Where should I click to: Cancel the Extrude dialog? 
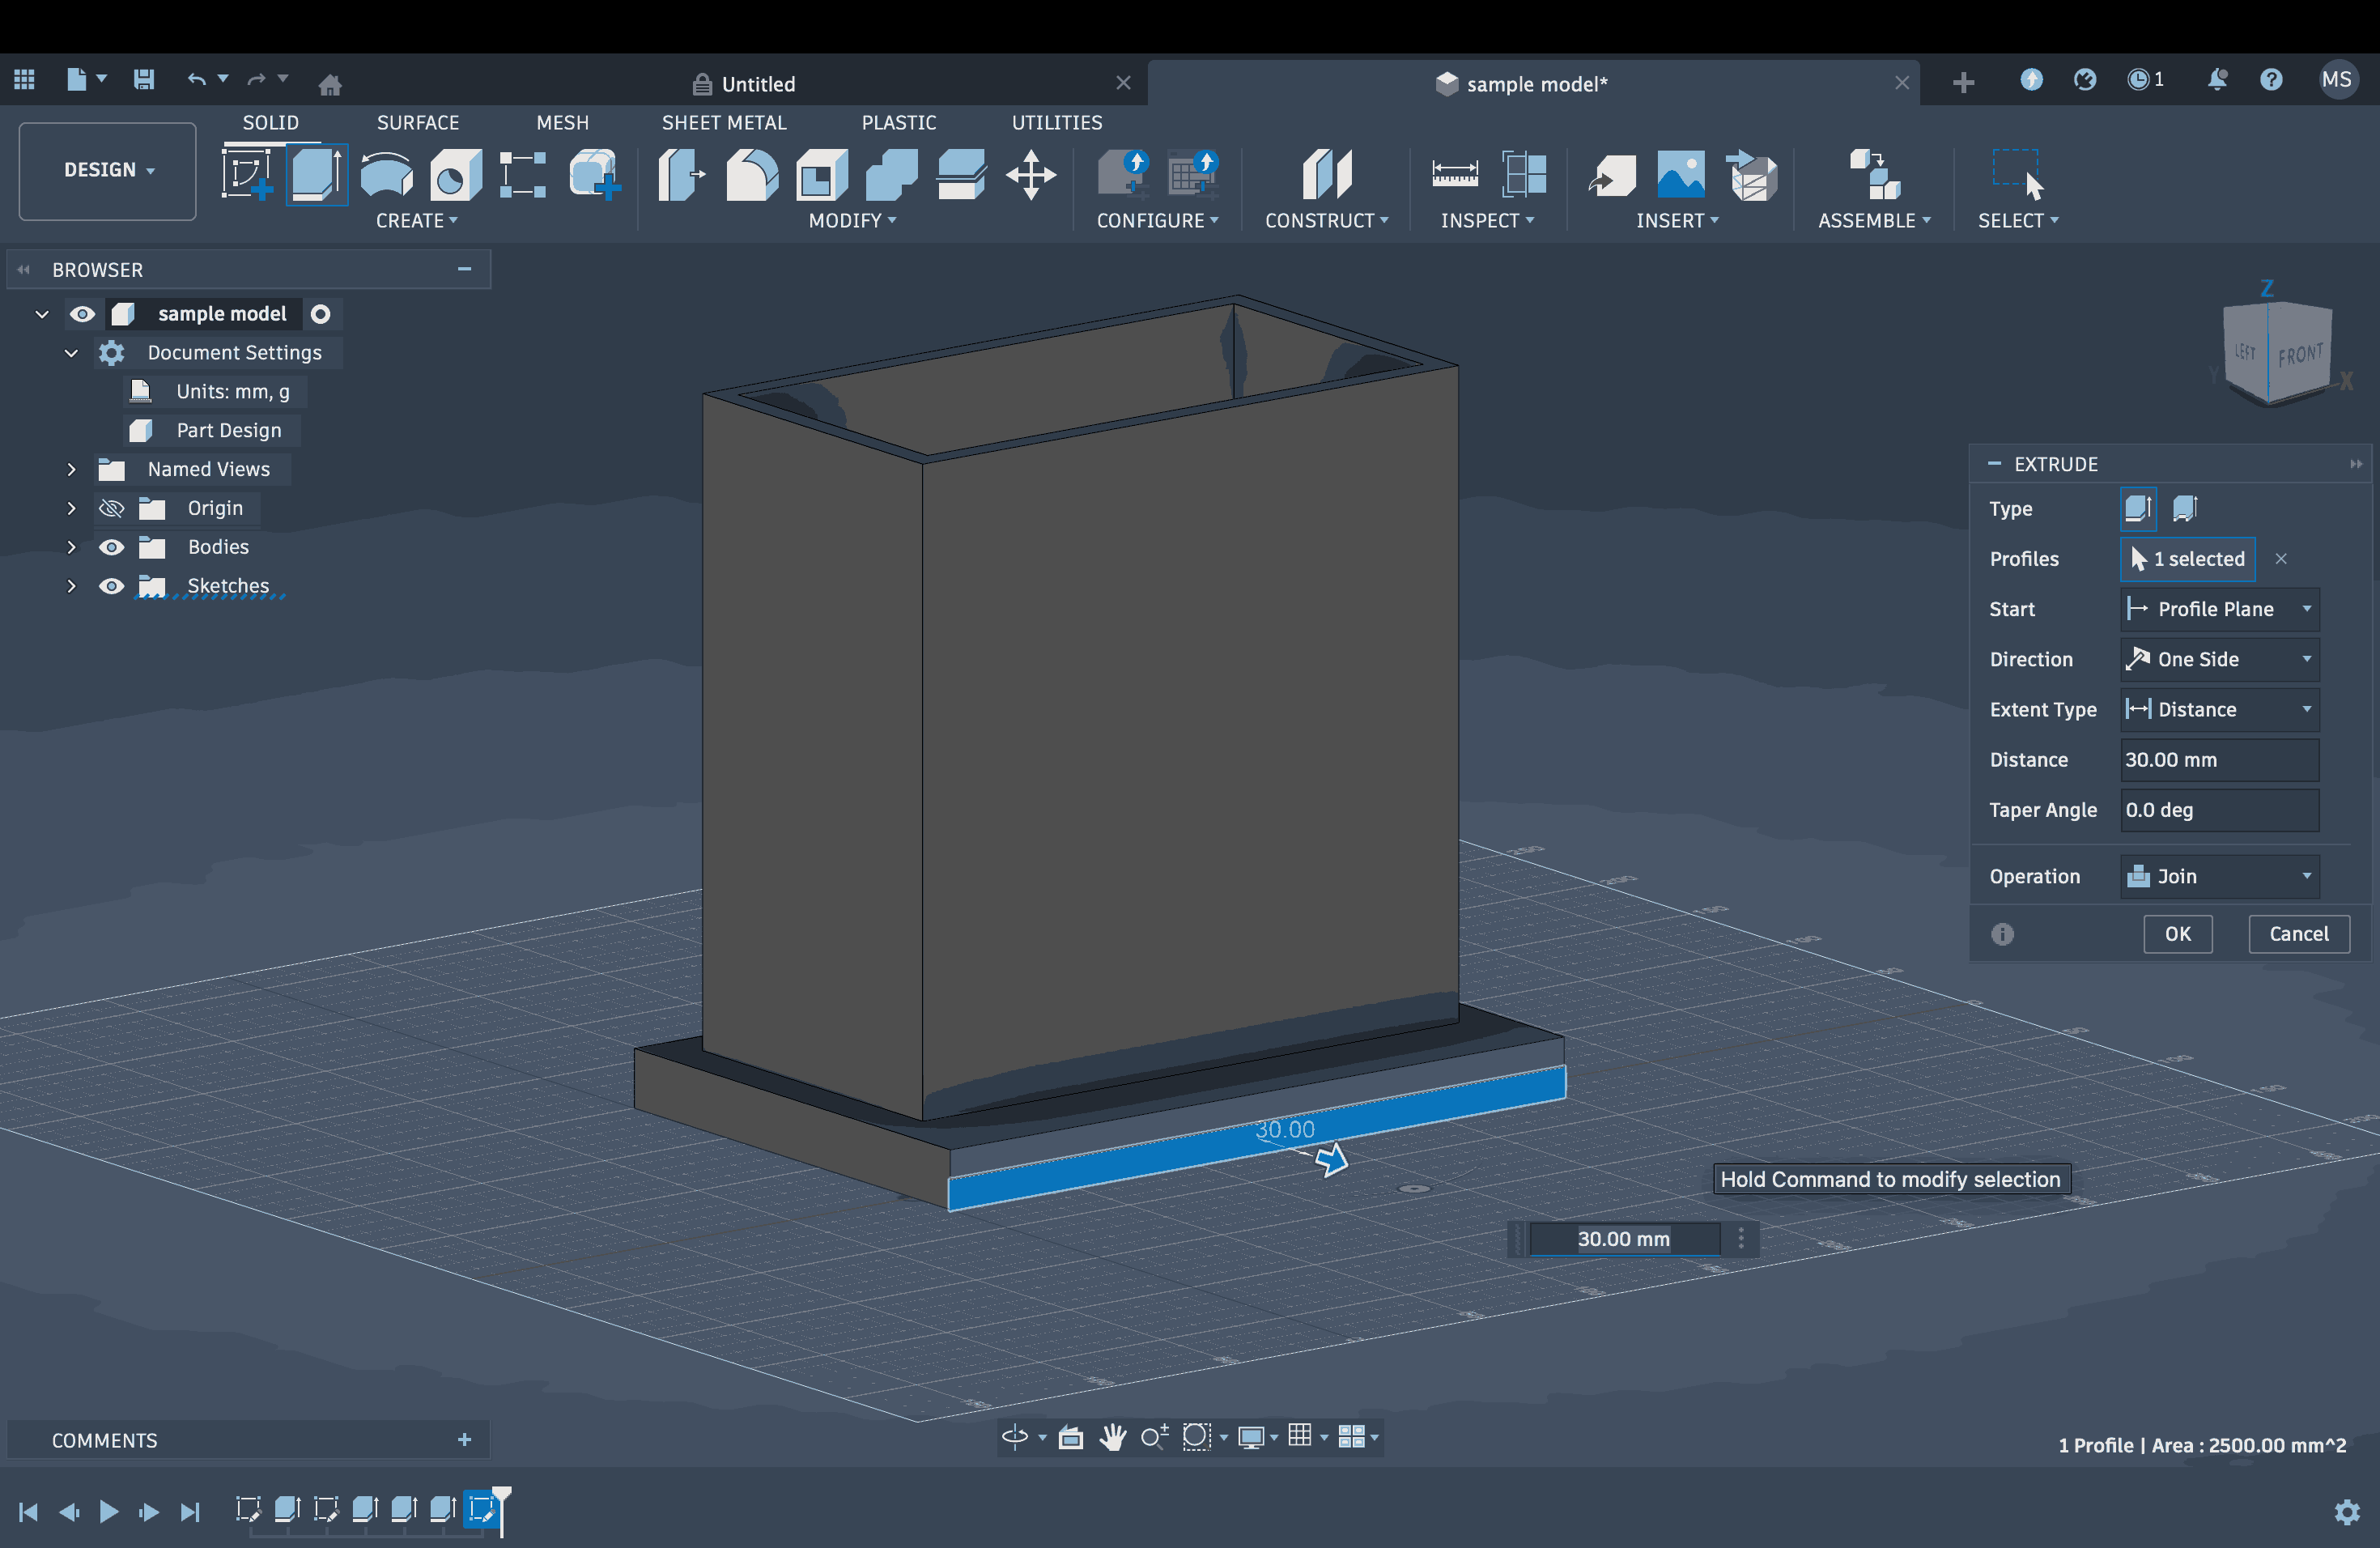(x=2298, y=933)
